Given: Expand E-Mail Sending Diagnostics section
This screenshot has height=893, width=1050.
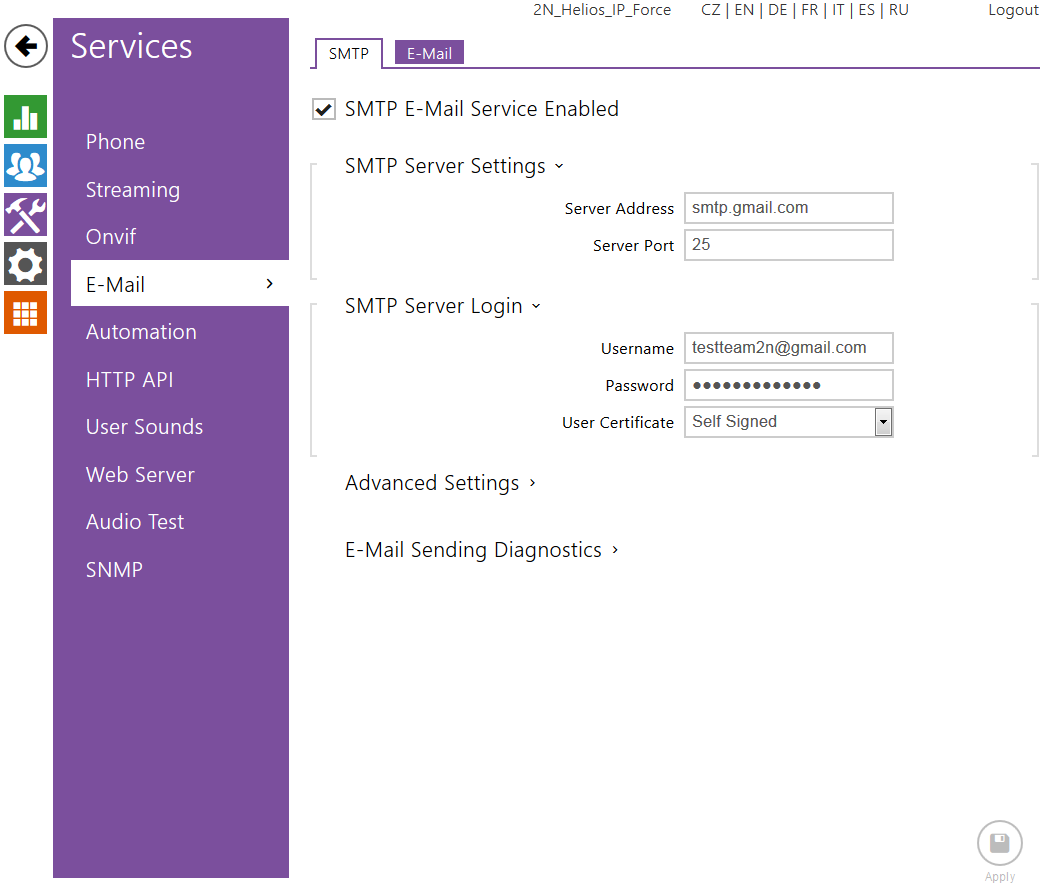Looking at the screenshot, I should point(482,550).
